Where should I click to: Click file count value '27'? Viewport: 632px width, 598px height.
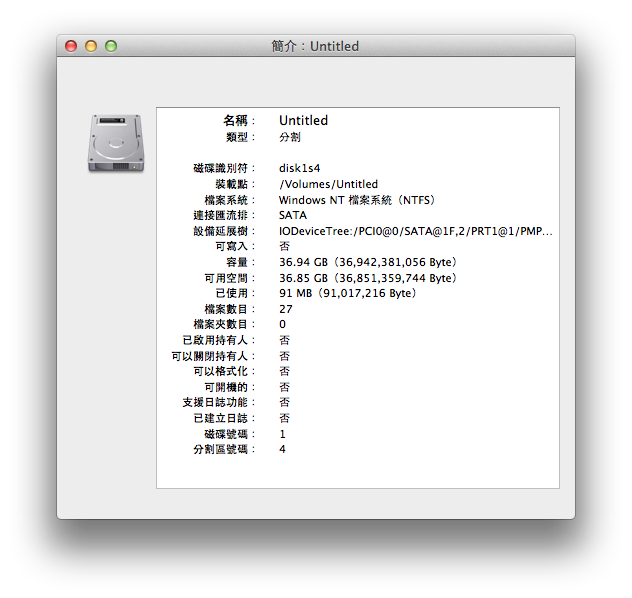tap(286, 309)
